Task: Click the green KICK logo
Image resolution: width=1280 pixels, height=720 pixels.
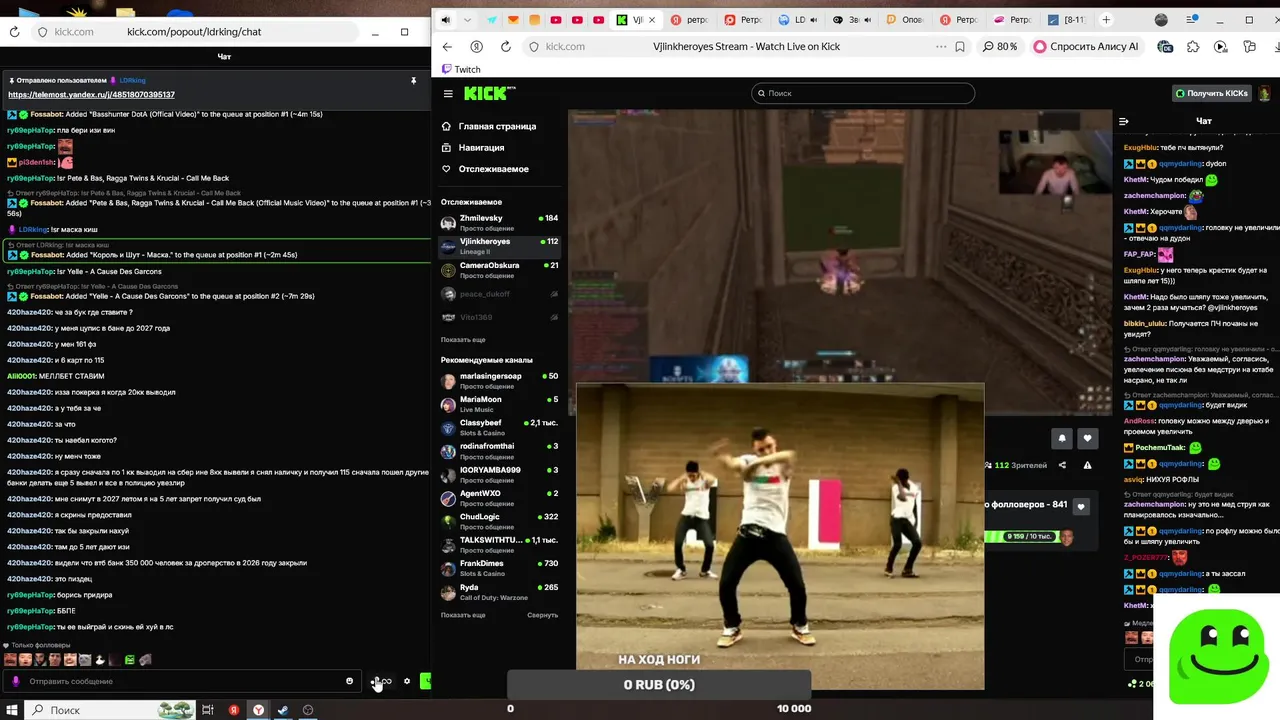Action: pyautogui.click(x=489, y=93)
